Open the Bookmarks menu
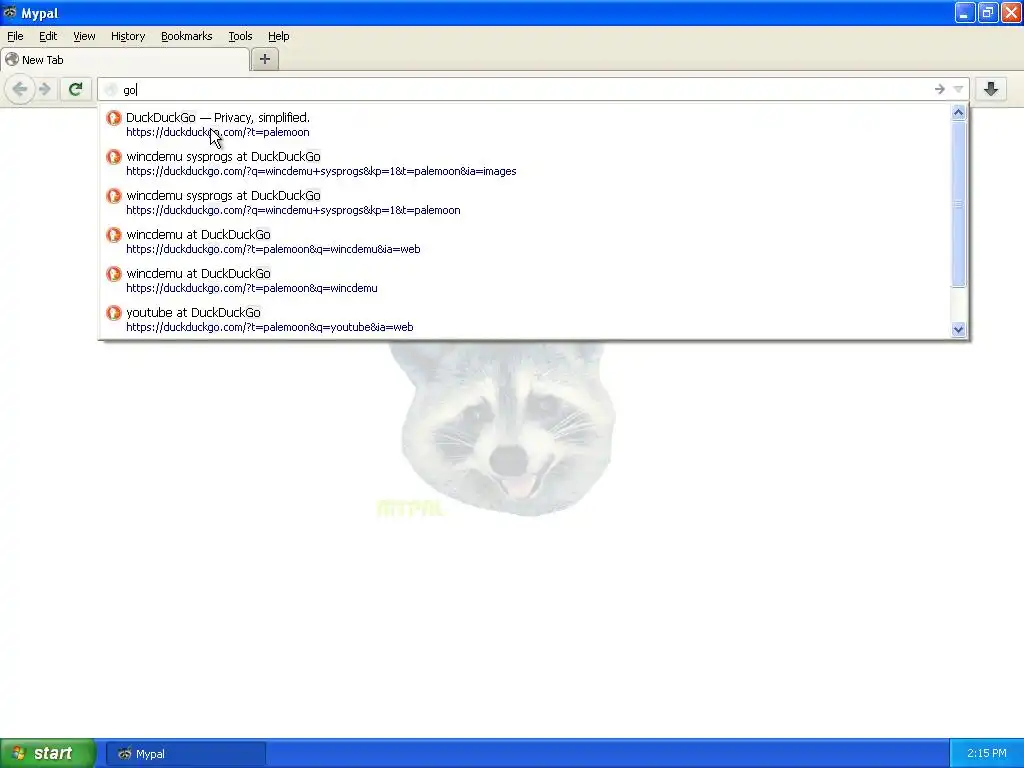1024x768 pixels. pos(187,37)
